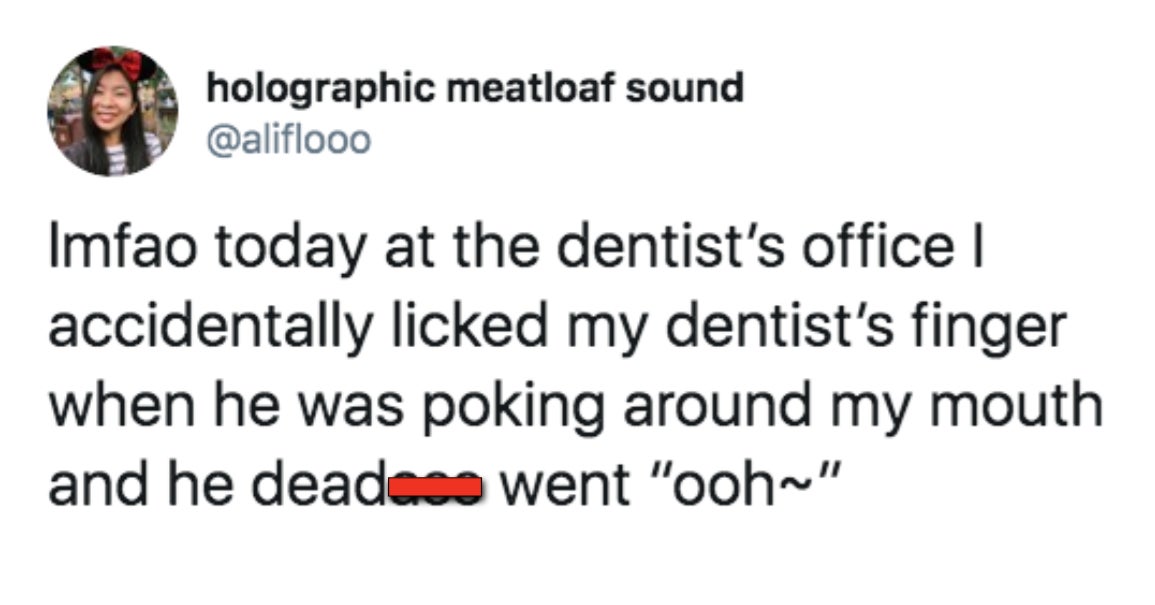
Task: Click the word around in the tweet
Action: (717, 407)
